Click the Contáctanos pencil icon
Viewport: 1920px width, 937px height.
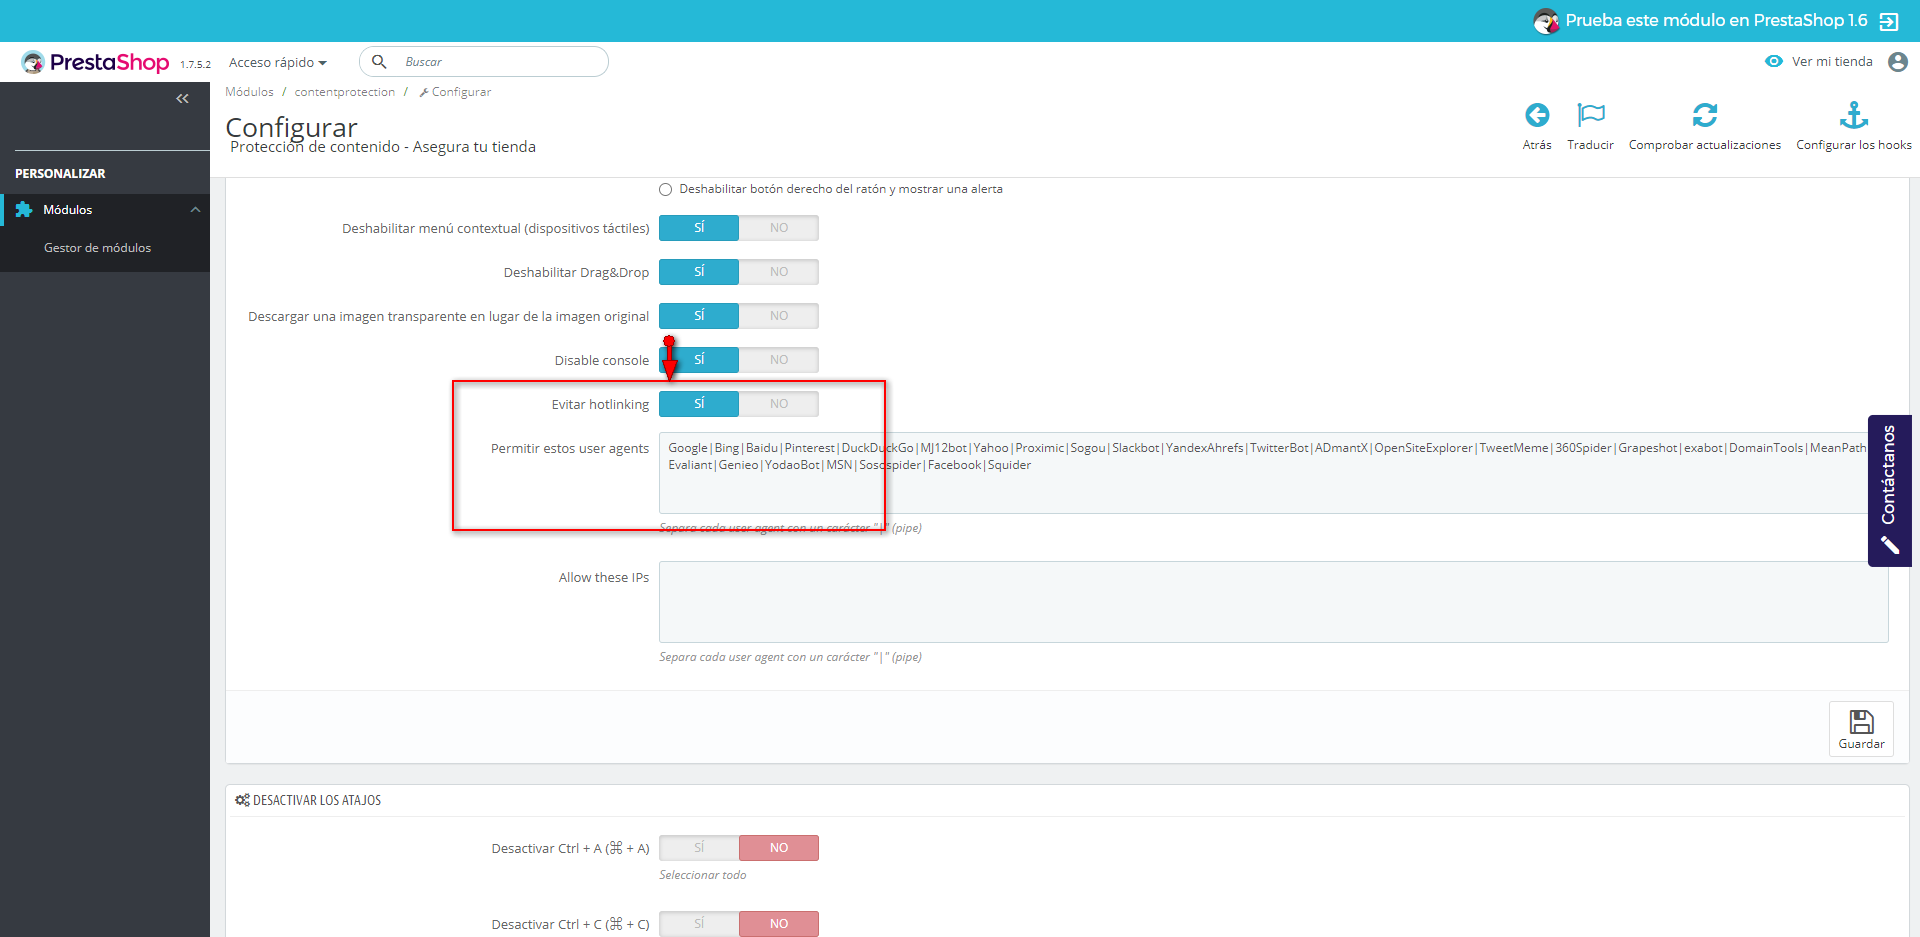click(x=1889, y=545)
